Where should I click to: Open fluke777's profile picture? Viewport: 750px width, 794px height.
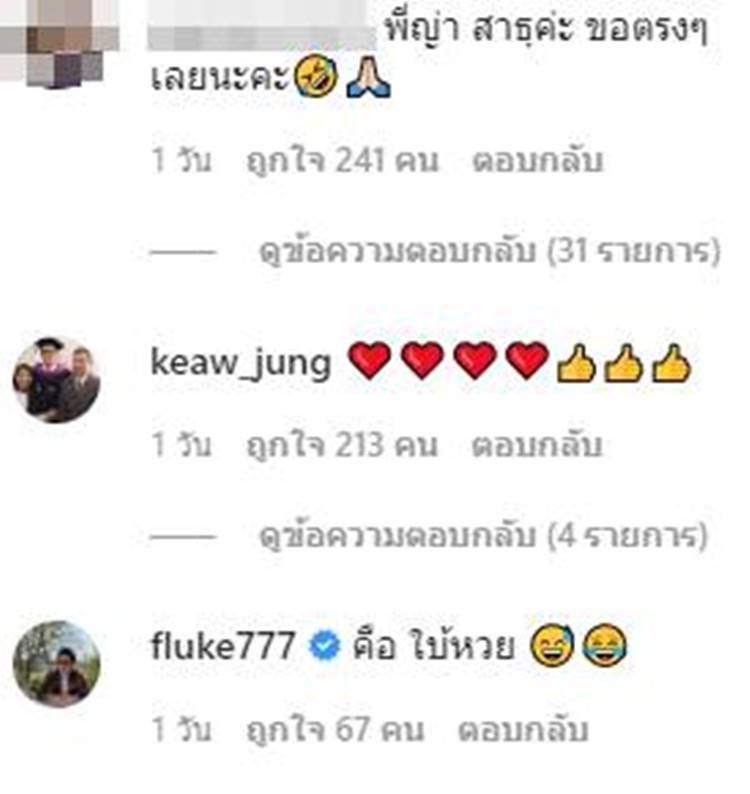(56, 664)
